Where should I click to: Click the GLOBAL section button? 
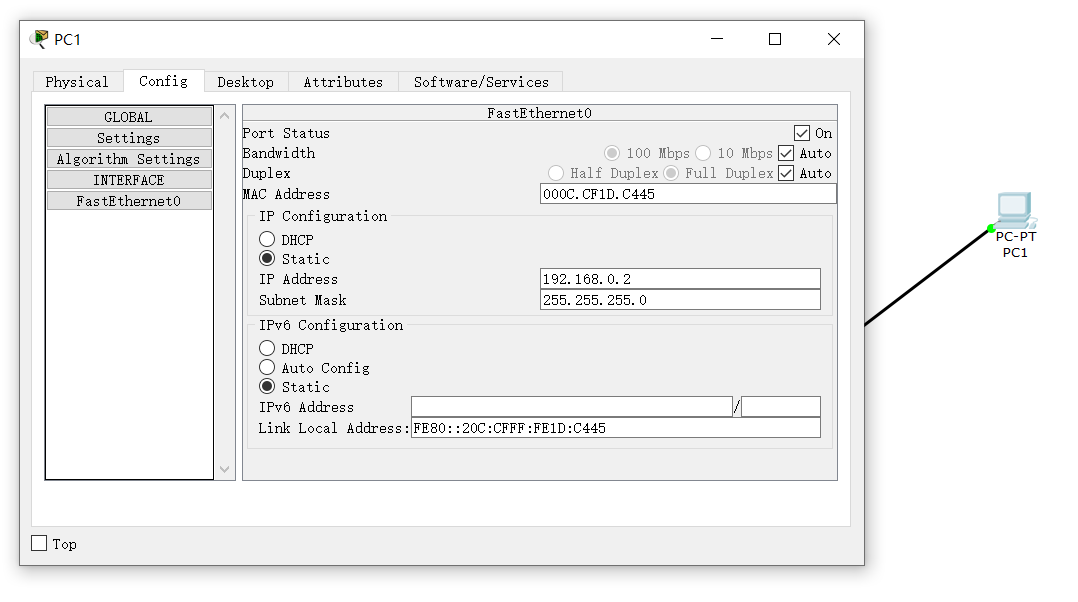coord(129,117)
